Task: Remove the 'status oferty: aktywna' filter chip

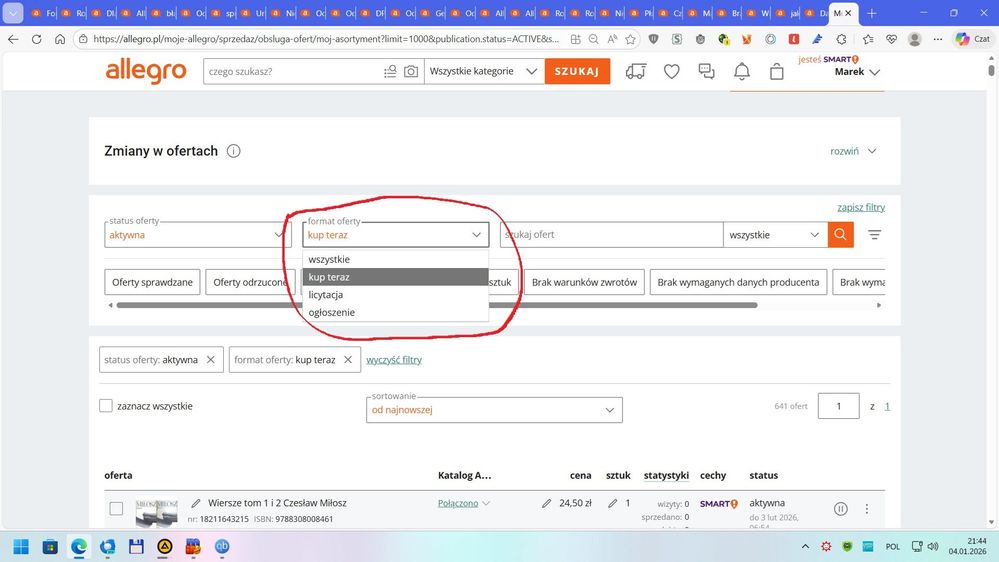Action: 210,360
